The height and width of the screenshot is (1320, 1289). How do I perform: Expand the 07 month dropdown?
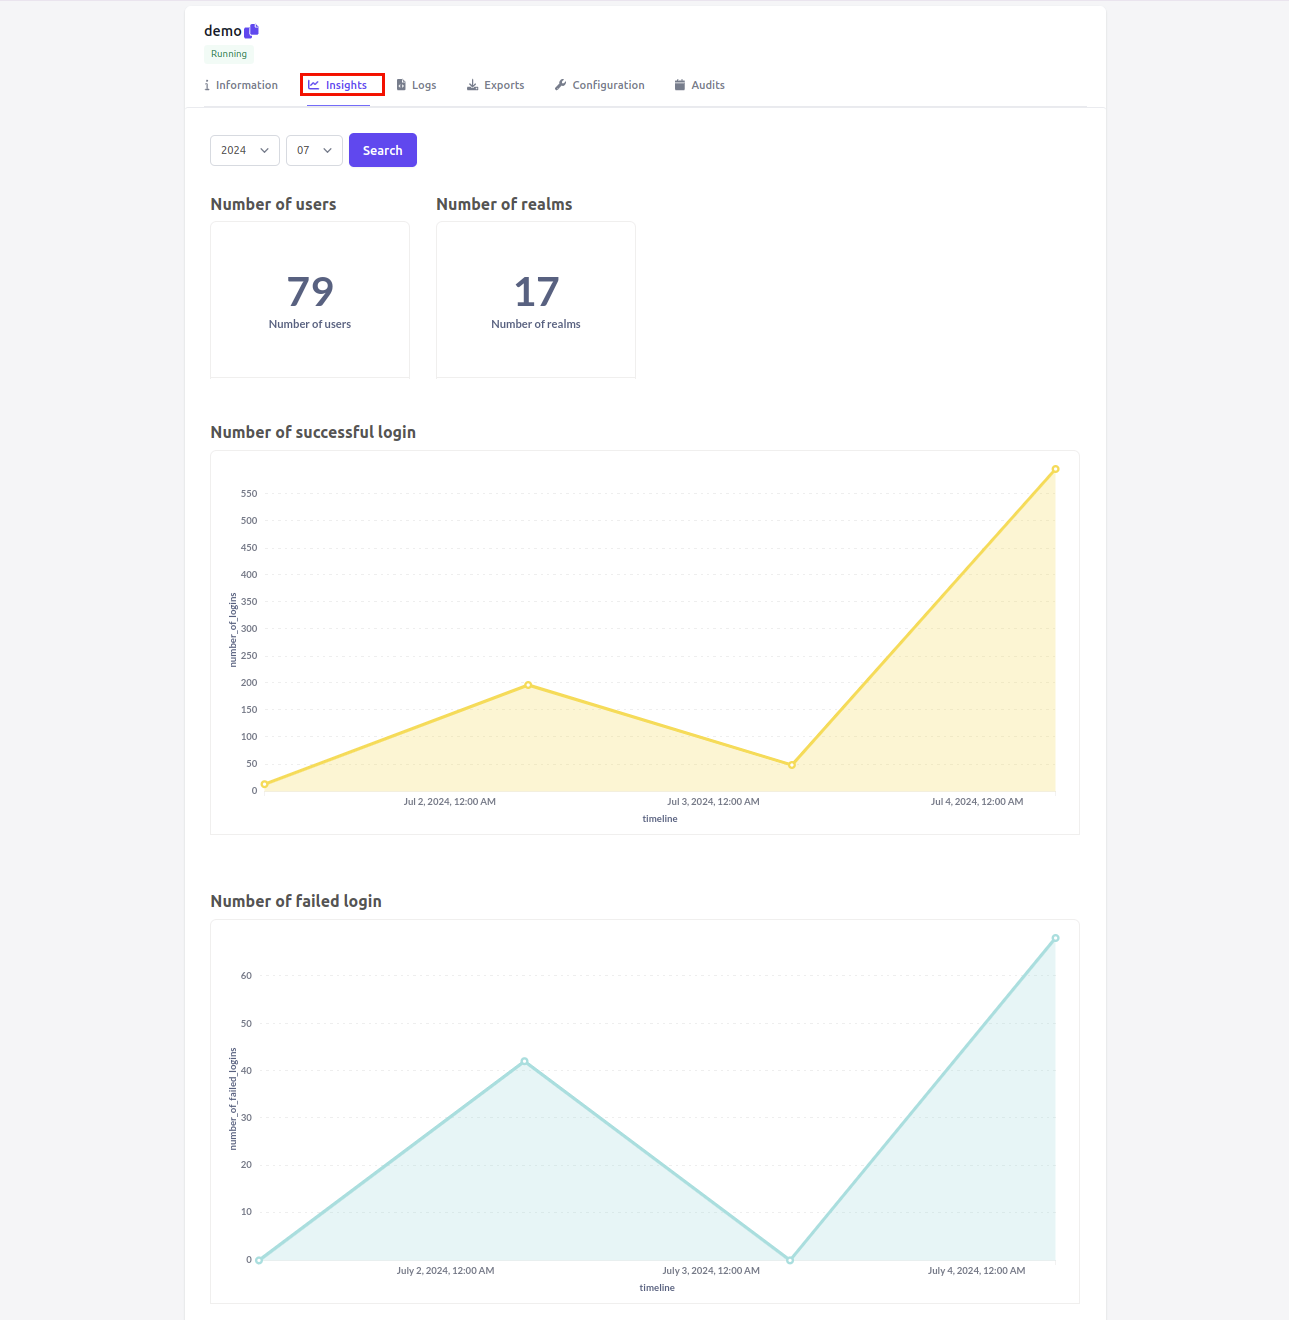314,150
